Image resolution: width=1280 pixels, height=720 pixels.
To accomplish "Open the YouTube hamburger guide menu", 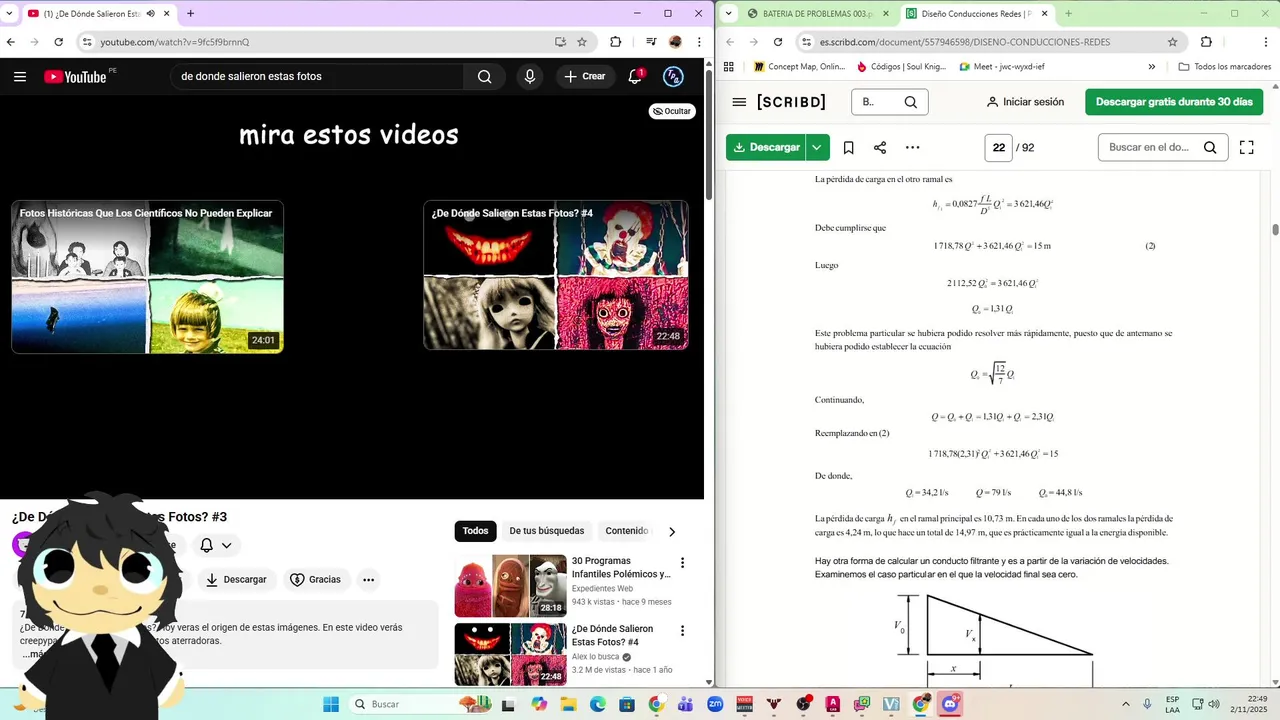I will pyautogui.click(x=20, y=76).
